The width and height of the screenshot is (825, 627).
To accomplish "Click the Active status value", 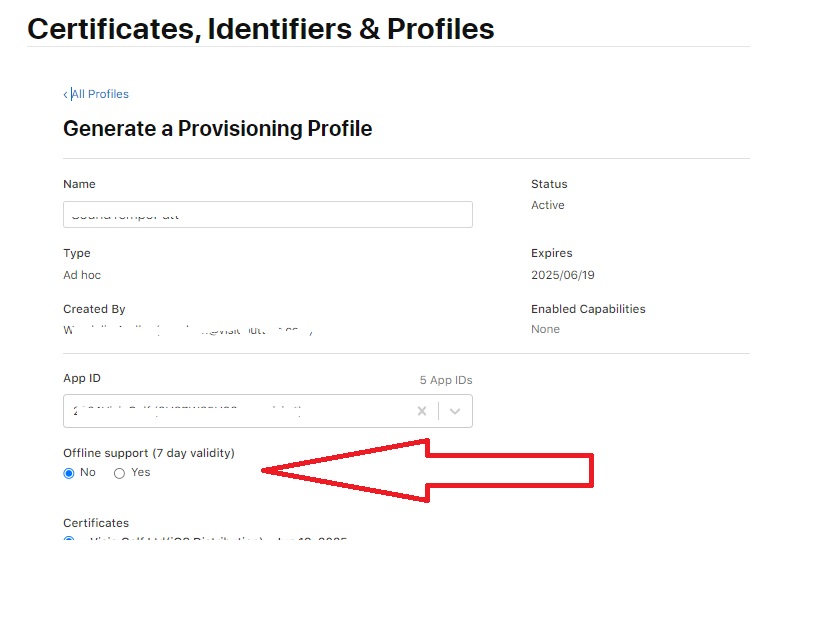I will [547, 205].
